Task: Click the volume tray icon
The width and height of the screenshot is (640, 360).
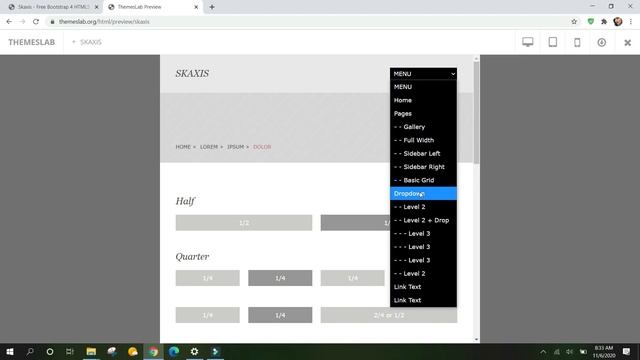Action: 569,351
